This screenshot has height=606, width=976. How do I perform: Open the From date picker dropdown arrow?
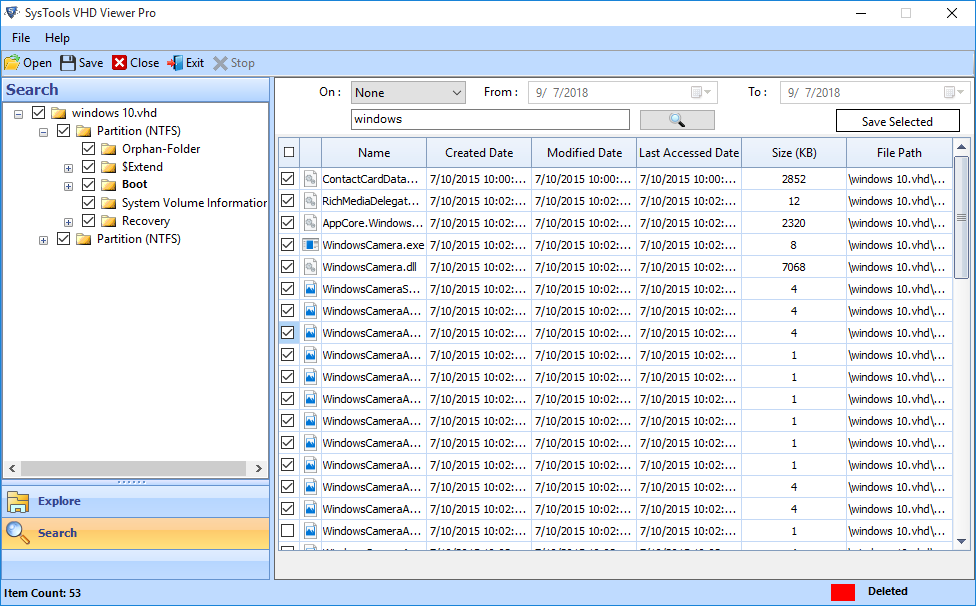tap(708, 93)
